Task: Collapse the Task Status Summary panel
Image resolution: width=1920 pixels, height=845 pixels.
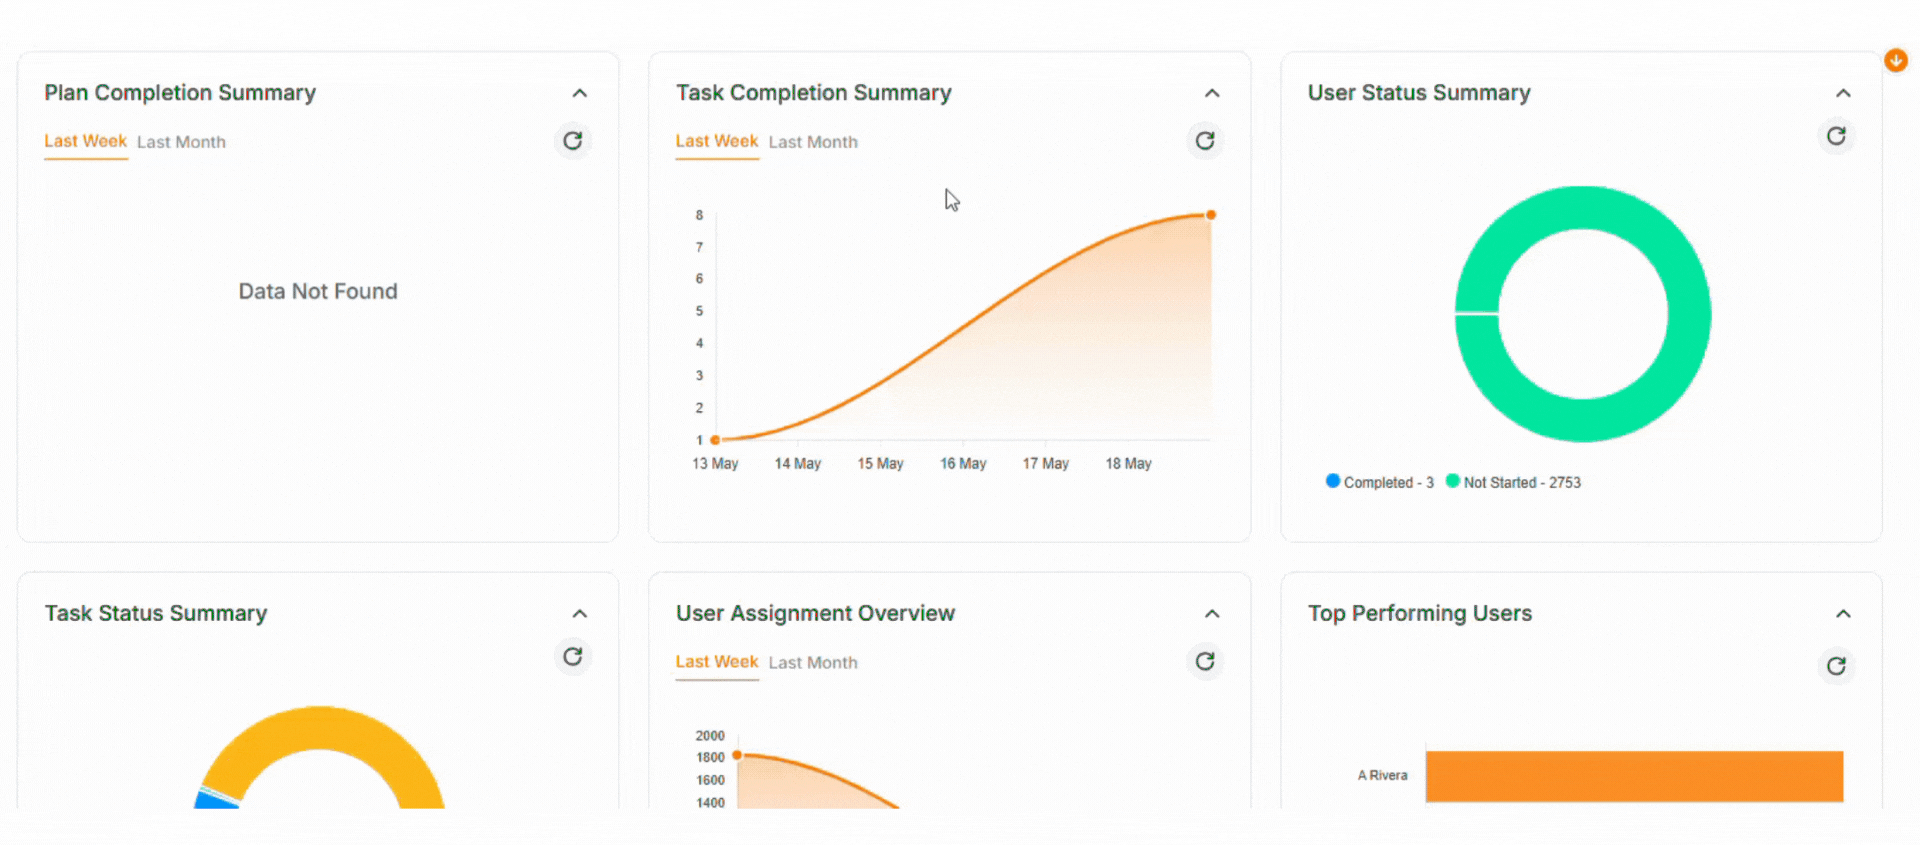Action: tap(579, 614)
